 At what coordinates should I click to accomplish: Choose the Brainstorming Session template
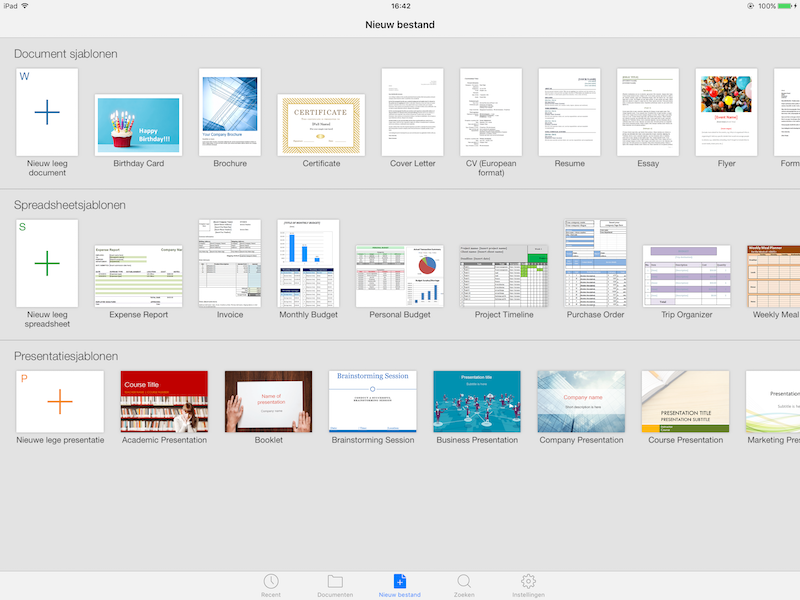(372, 401)
